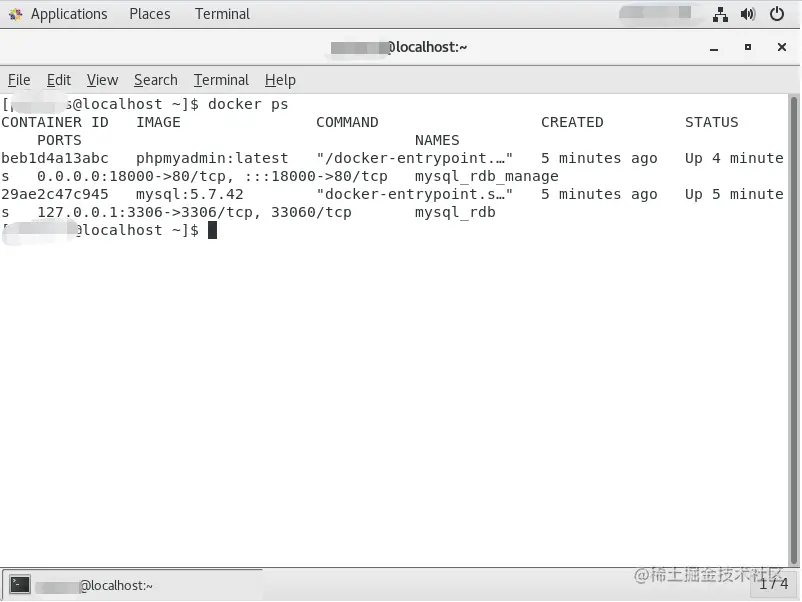Open the File menu

click(18, 80)
